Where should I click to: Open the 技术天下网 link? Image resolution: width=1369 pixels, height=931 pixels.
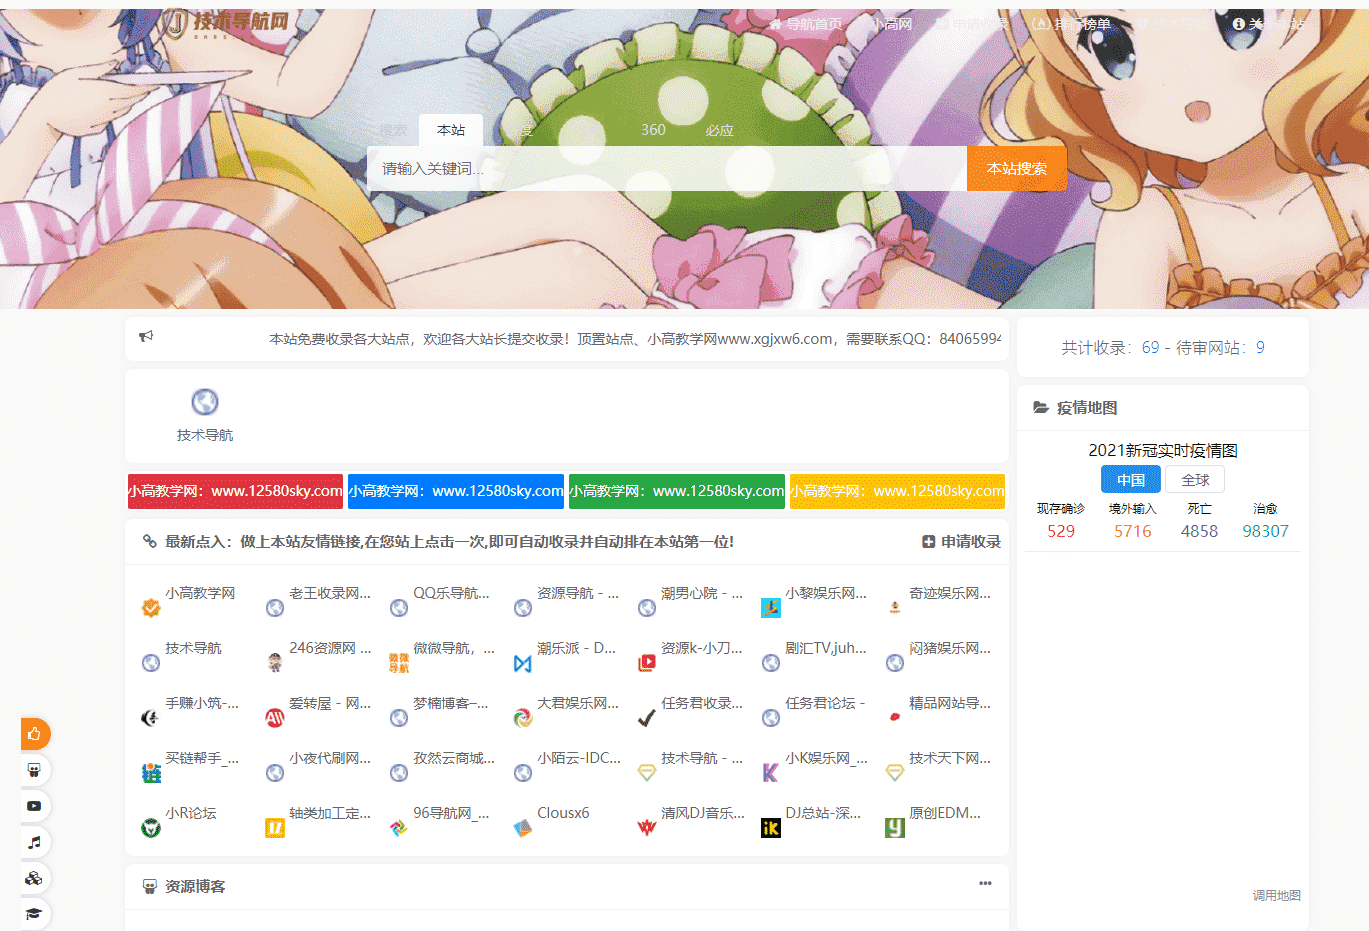point(950,758)
